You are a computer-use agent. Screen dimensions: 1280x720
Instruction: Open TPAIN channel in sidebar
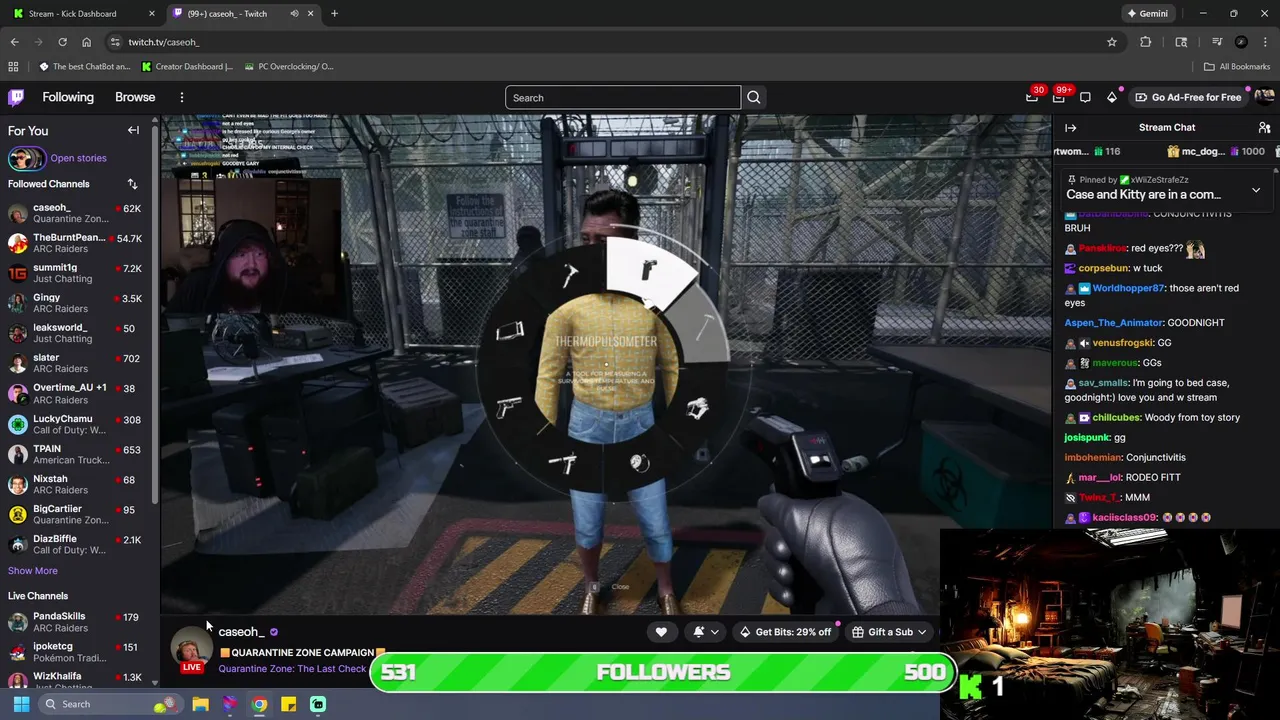[75, 454]
